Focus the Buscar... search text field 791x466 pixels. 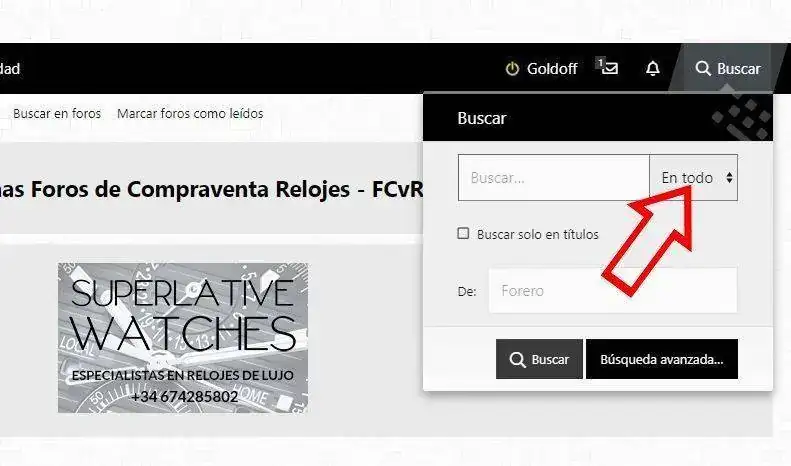(553, 178)
